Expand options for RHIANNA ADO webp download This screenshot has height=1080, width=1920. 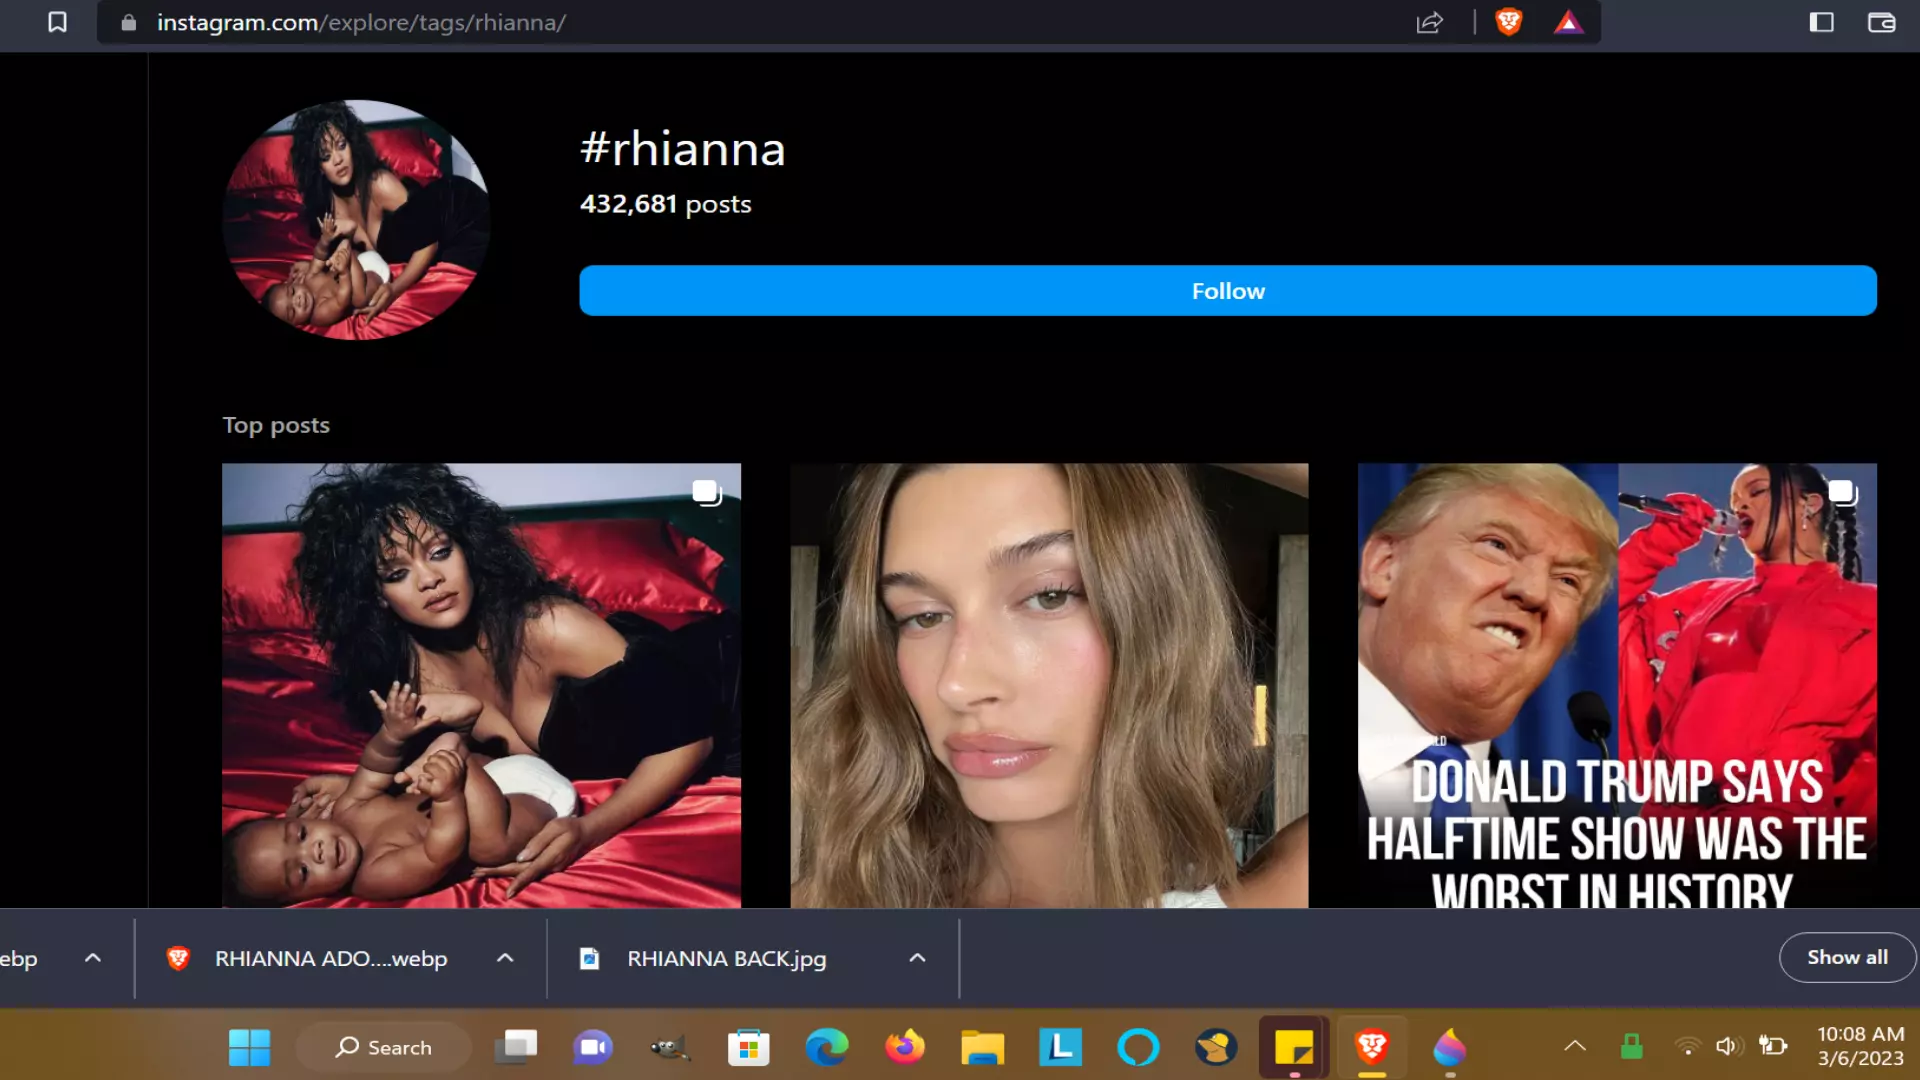(505, 958)
